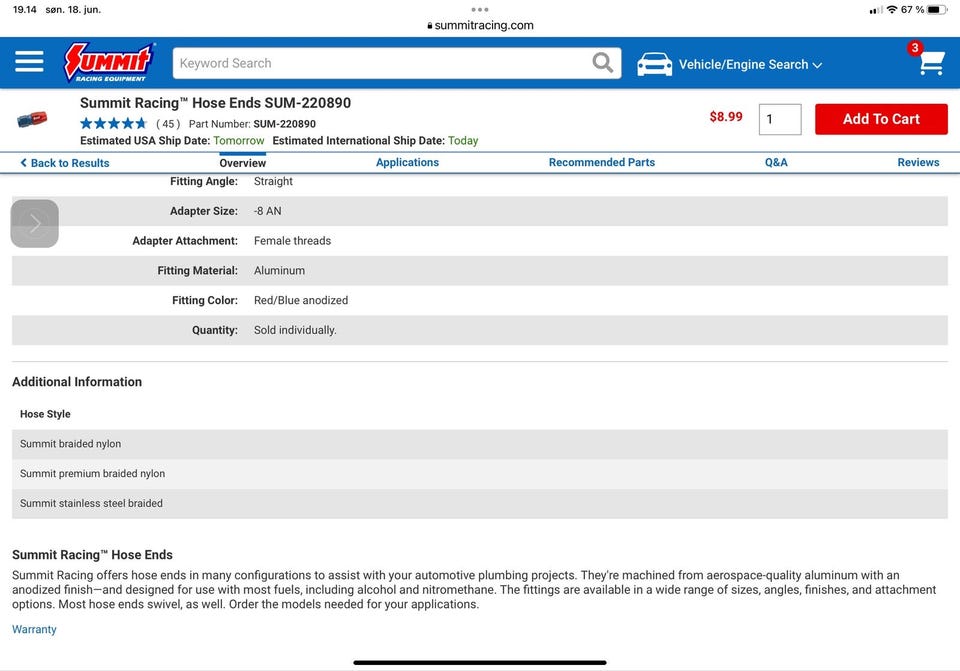Click the search magnifier icon
Viewport: 960px width, 671px height.
[x=602, y=62]
